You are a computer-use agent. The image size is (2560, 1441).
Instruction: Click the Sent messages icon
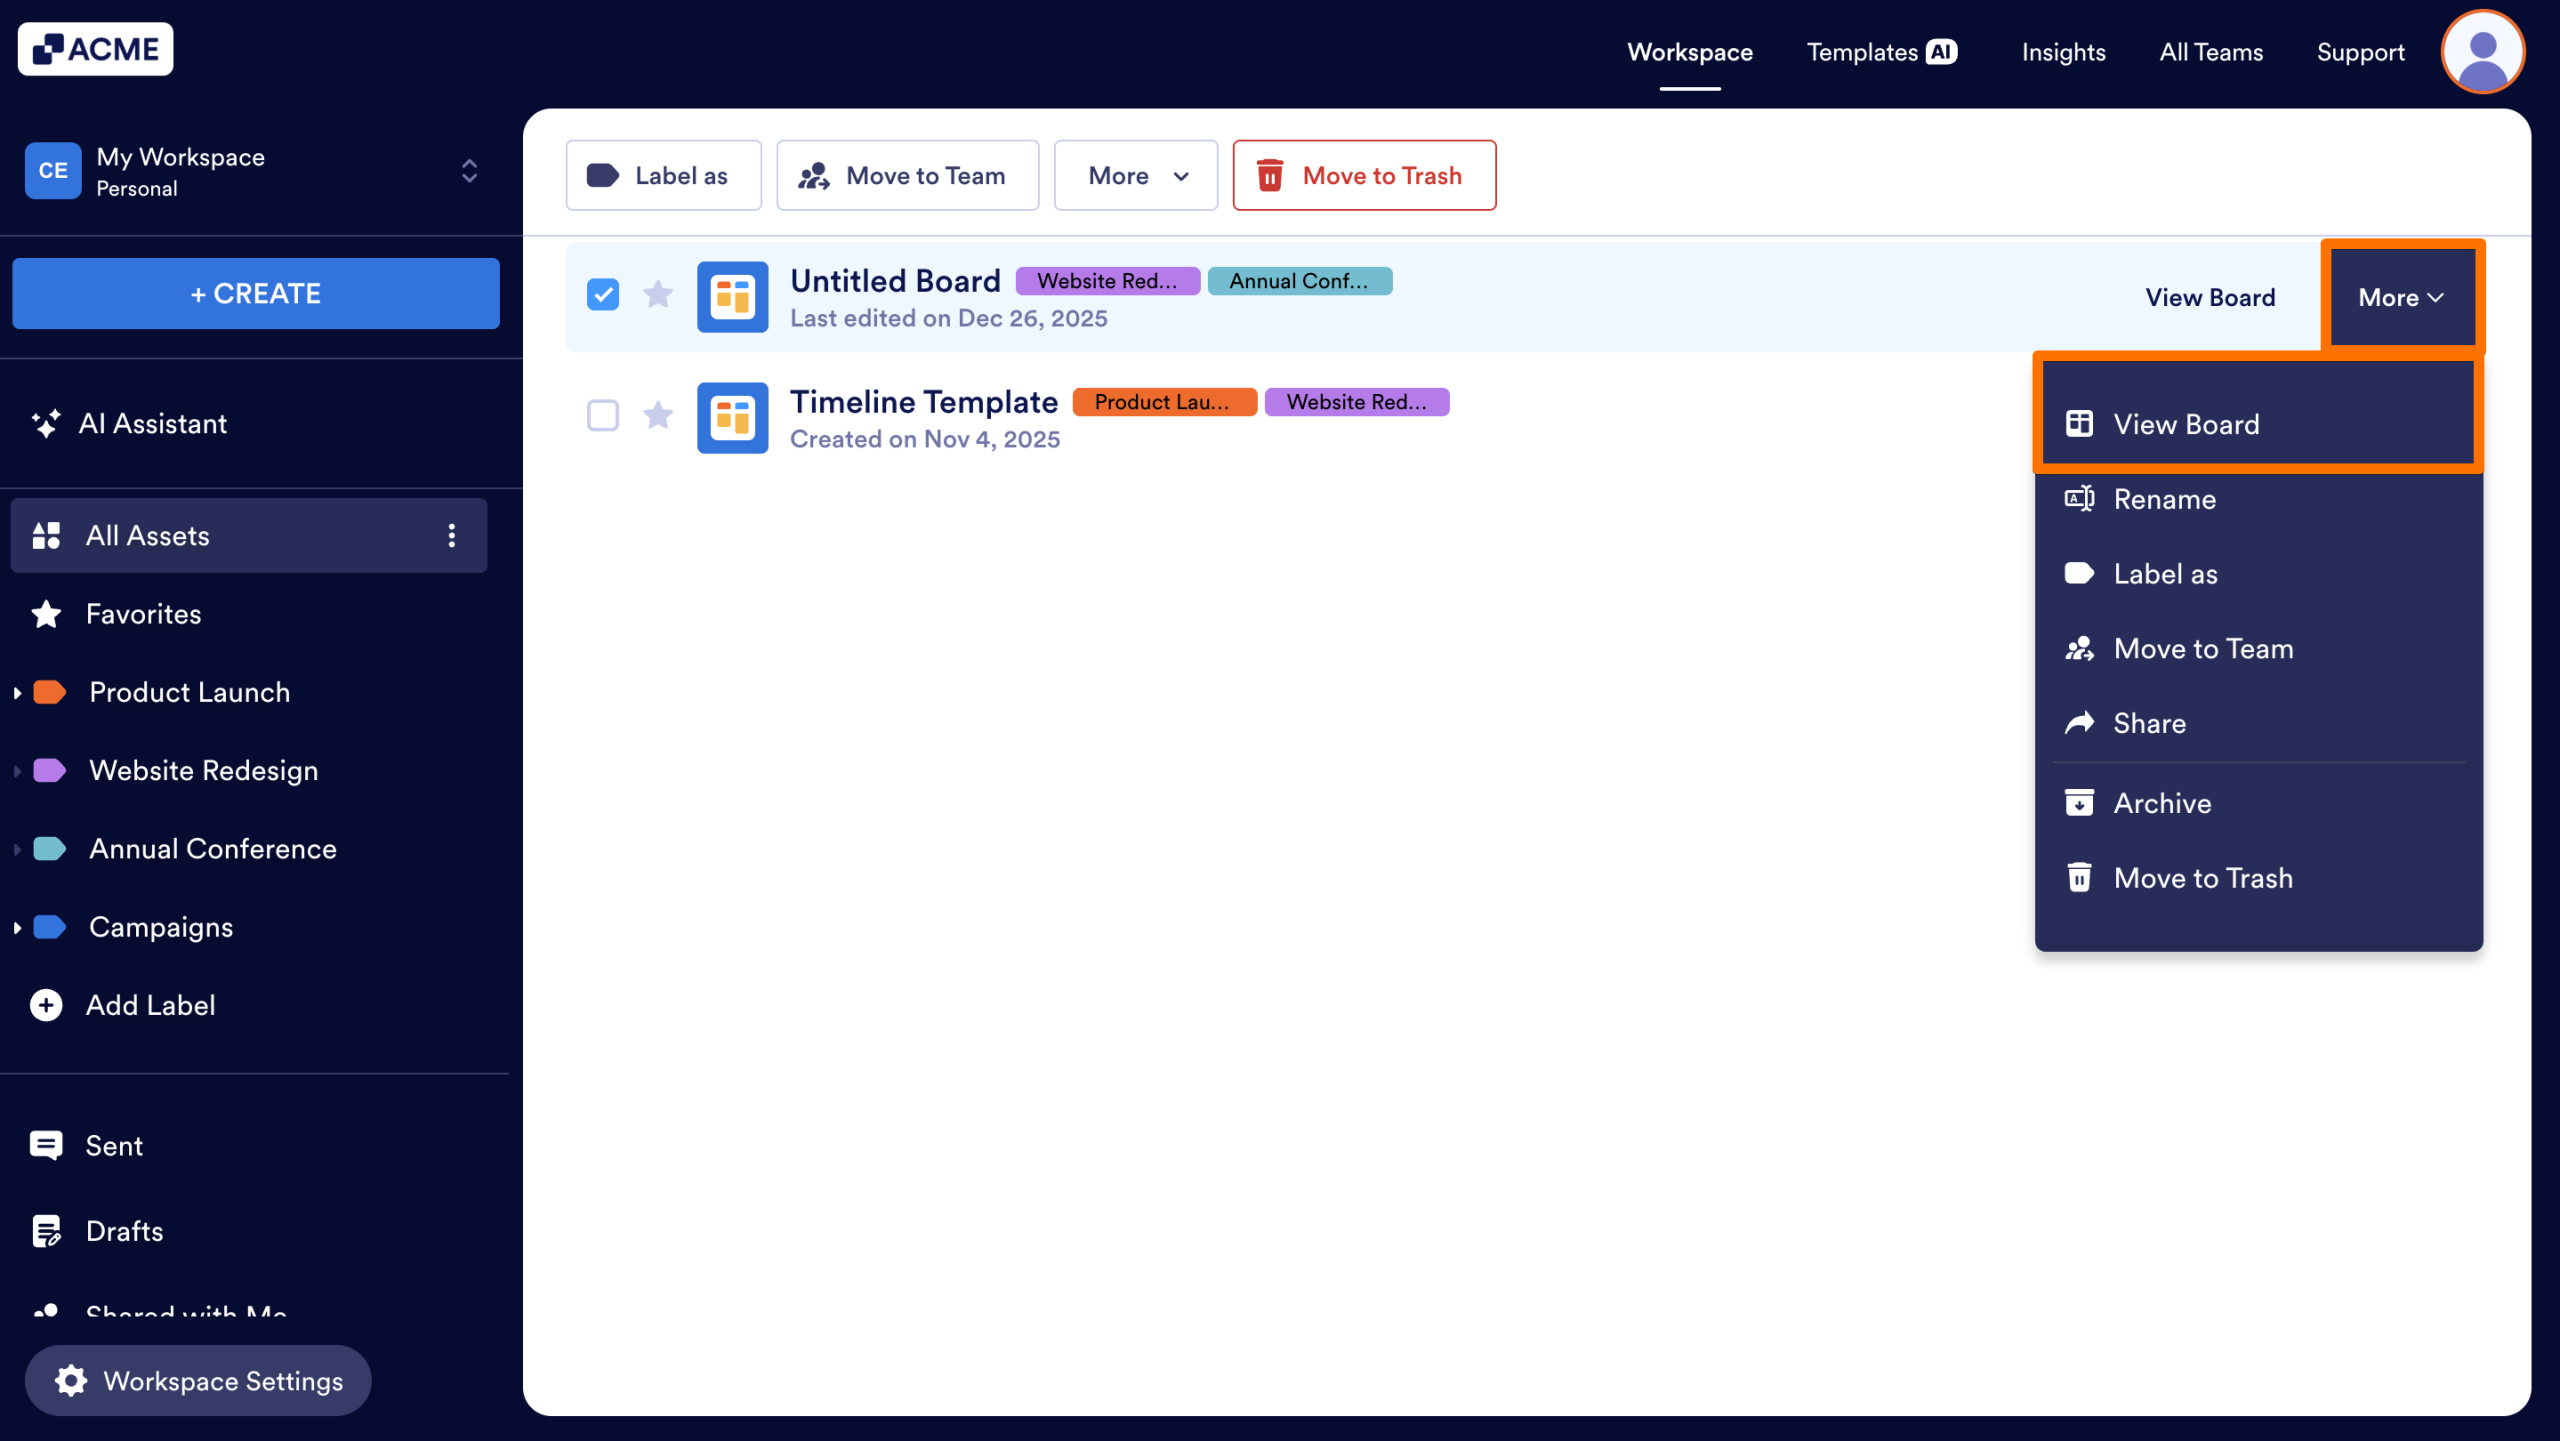46,1146
